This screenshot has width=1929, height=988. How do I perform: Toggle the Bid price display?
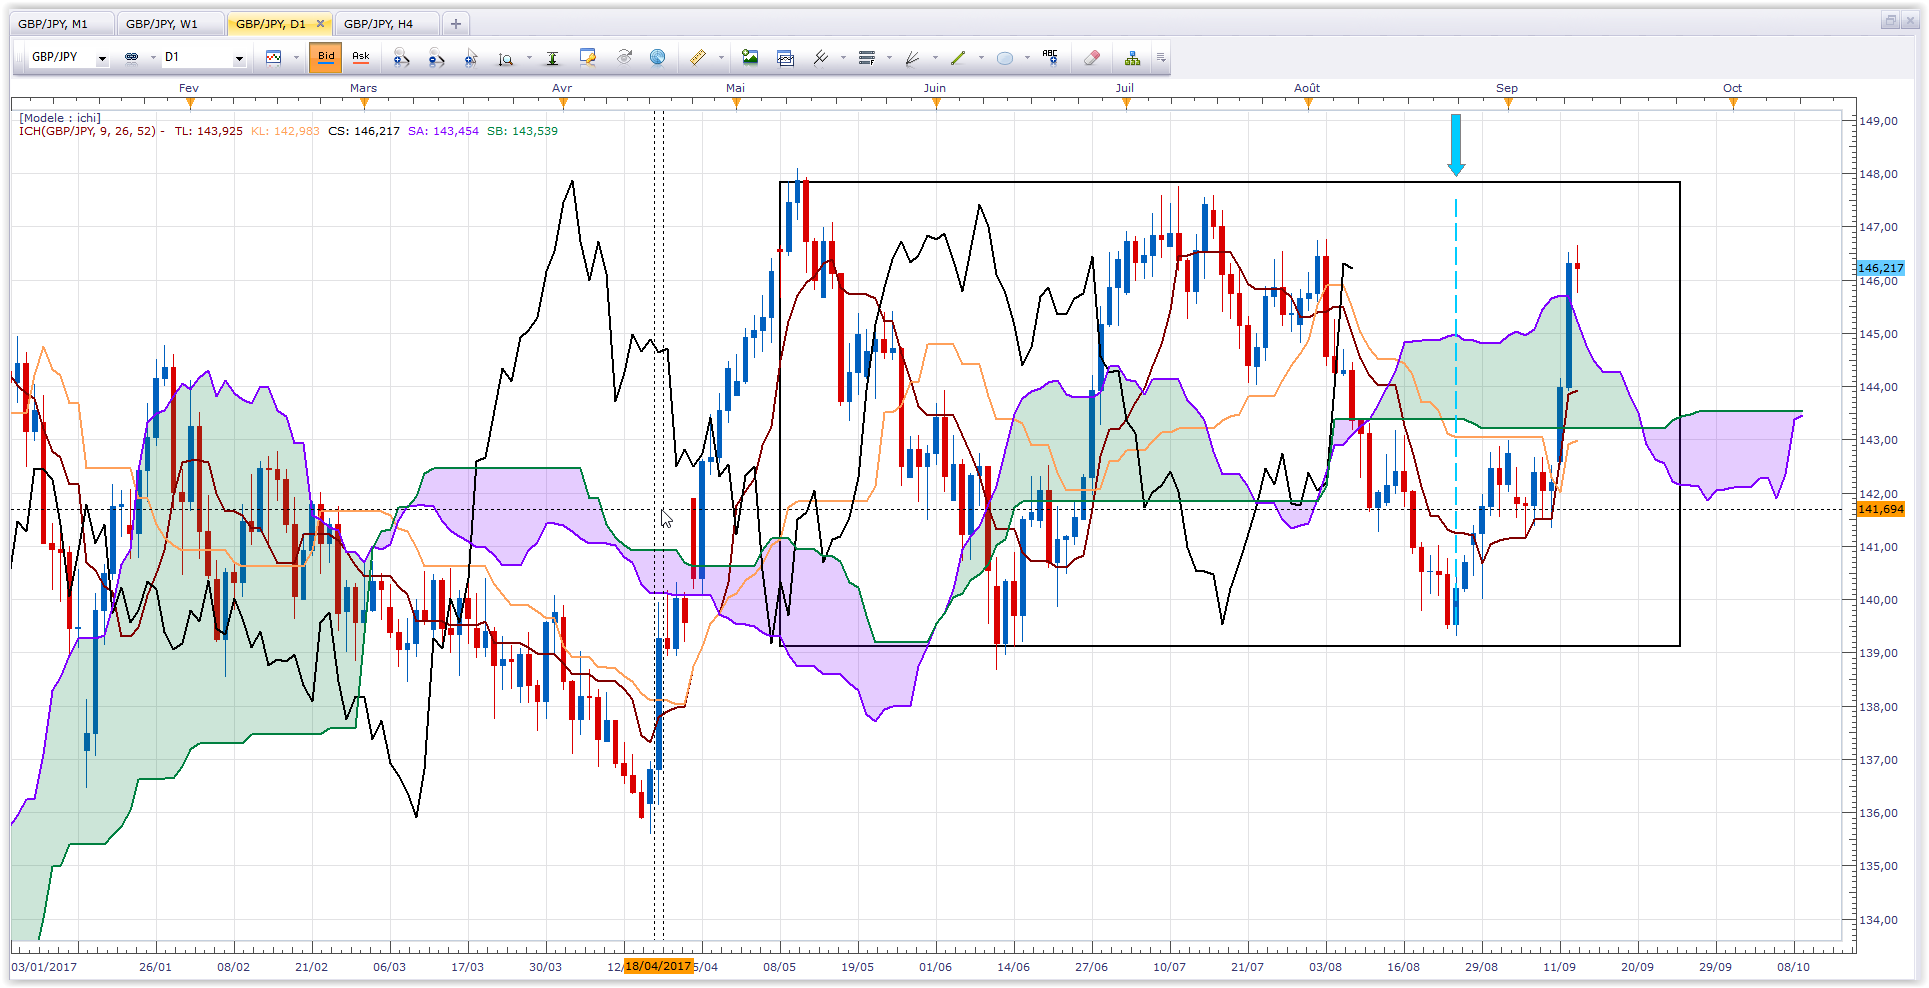click(326, 57)
